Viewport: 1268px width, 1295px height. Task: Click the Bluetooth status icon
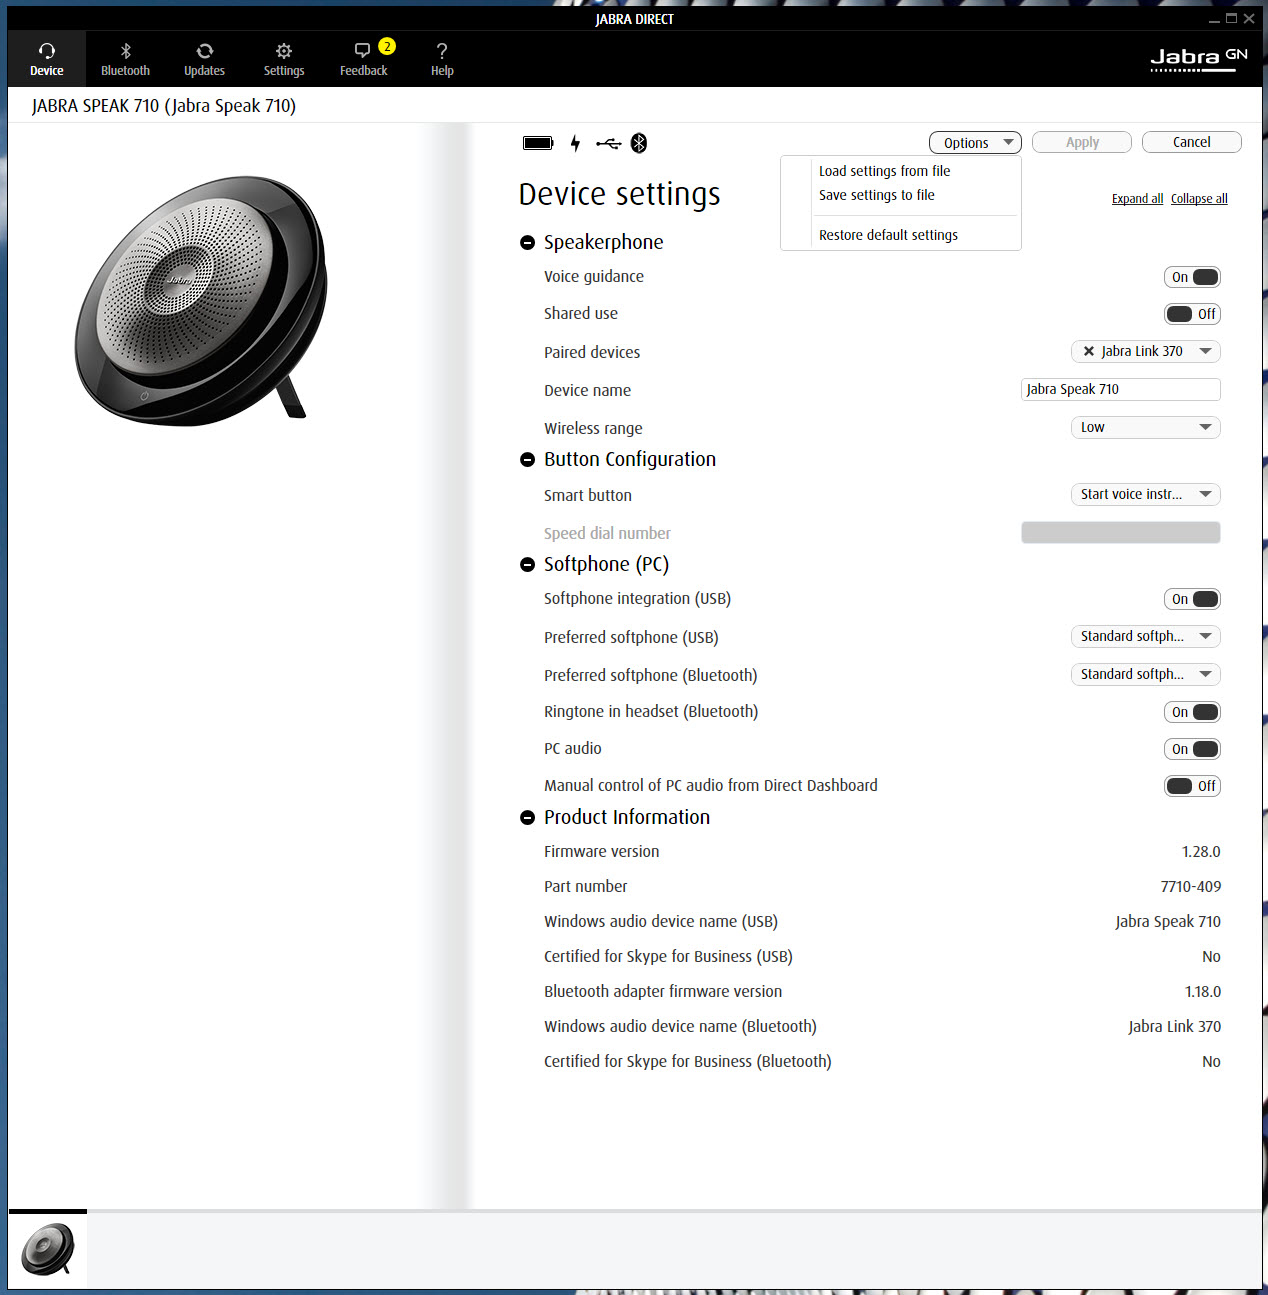[x=639, y=143]
